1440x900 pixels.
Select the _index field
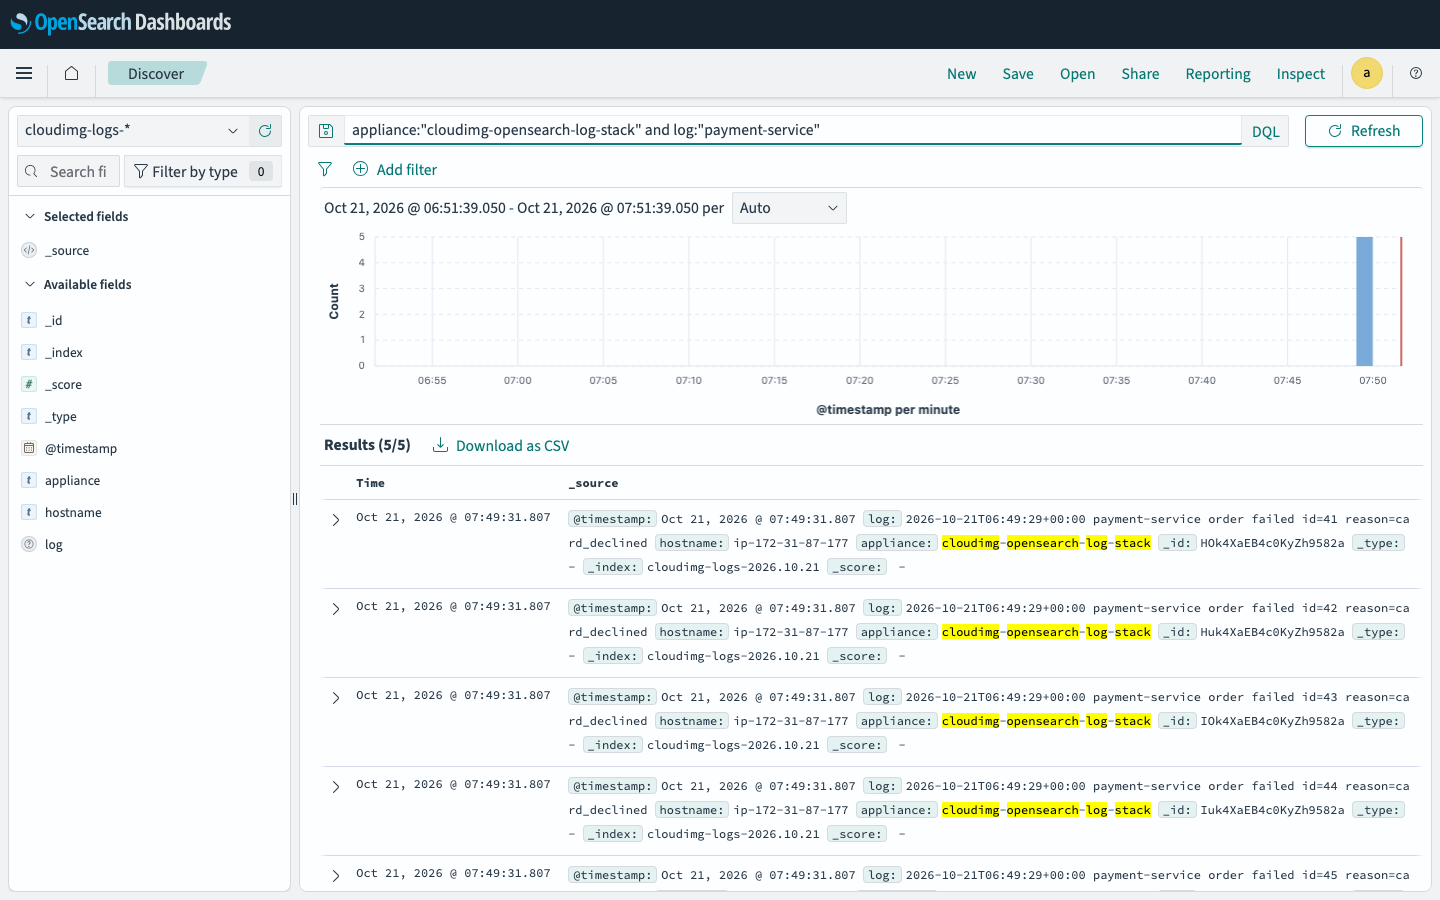[64, 352]
